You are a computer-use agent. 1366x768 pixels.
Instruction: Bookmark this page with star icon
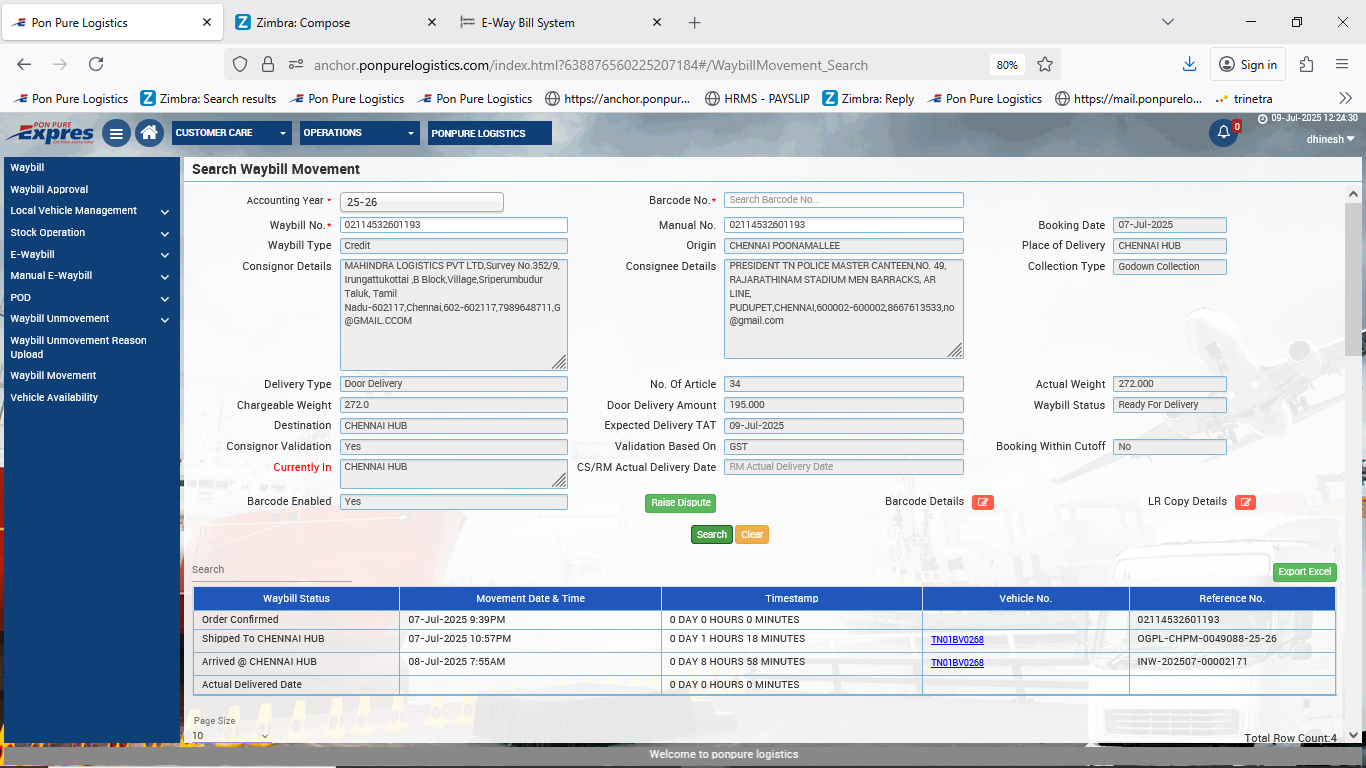(x=1045, y=64)
